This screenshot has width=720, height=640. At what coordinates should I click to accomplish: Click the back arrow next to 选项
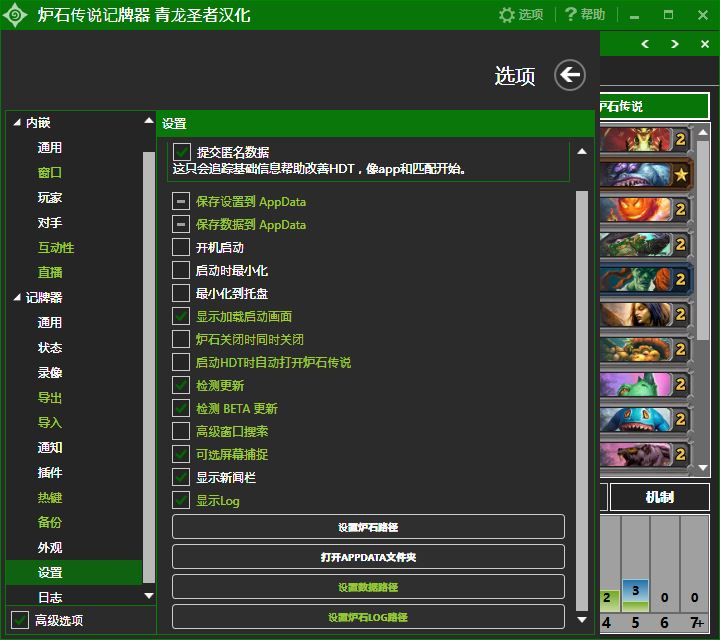tap(569, 75)
